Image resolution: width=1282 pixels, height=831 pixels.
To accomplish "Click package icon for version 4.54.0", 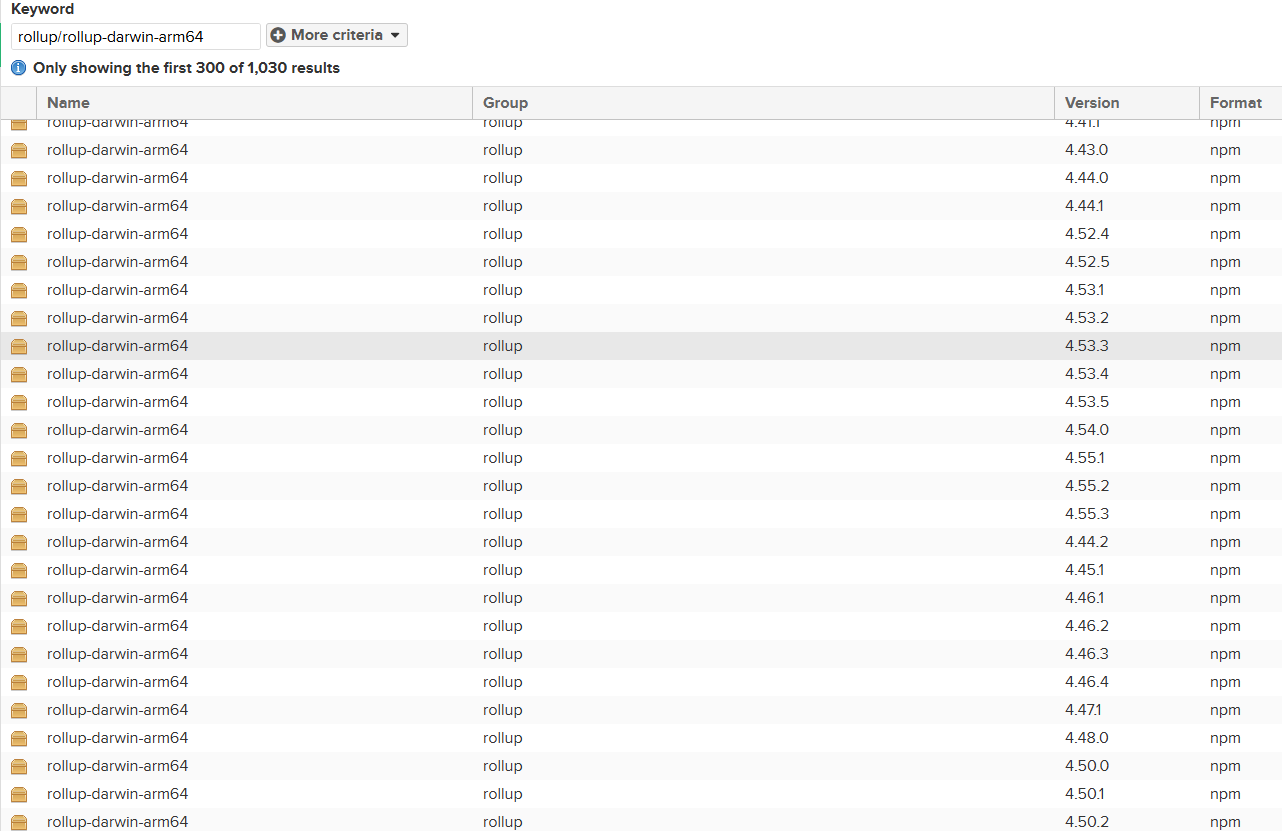I will click(x=19, y=430).
